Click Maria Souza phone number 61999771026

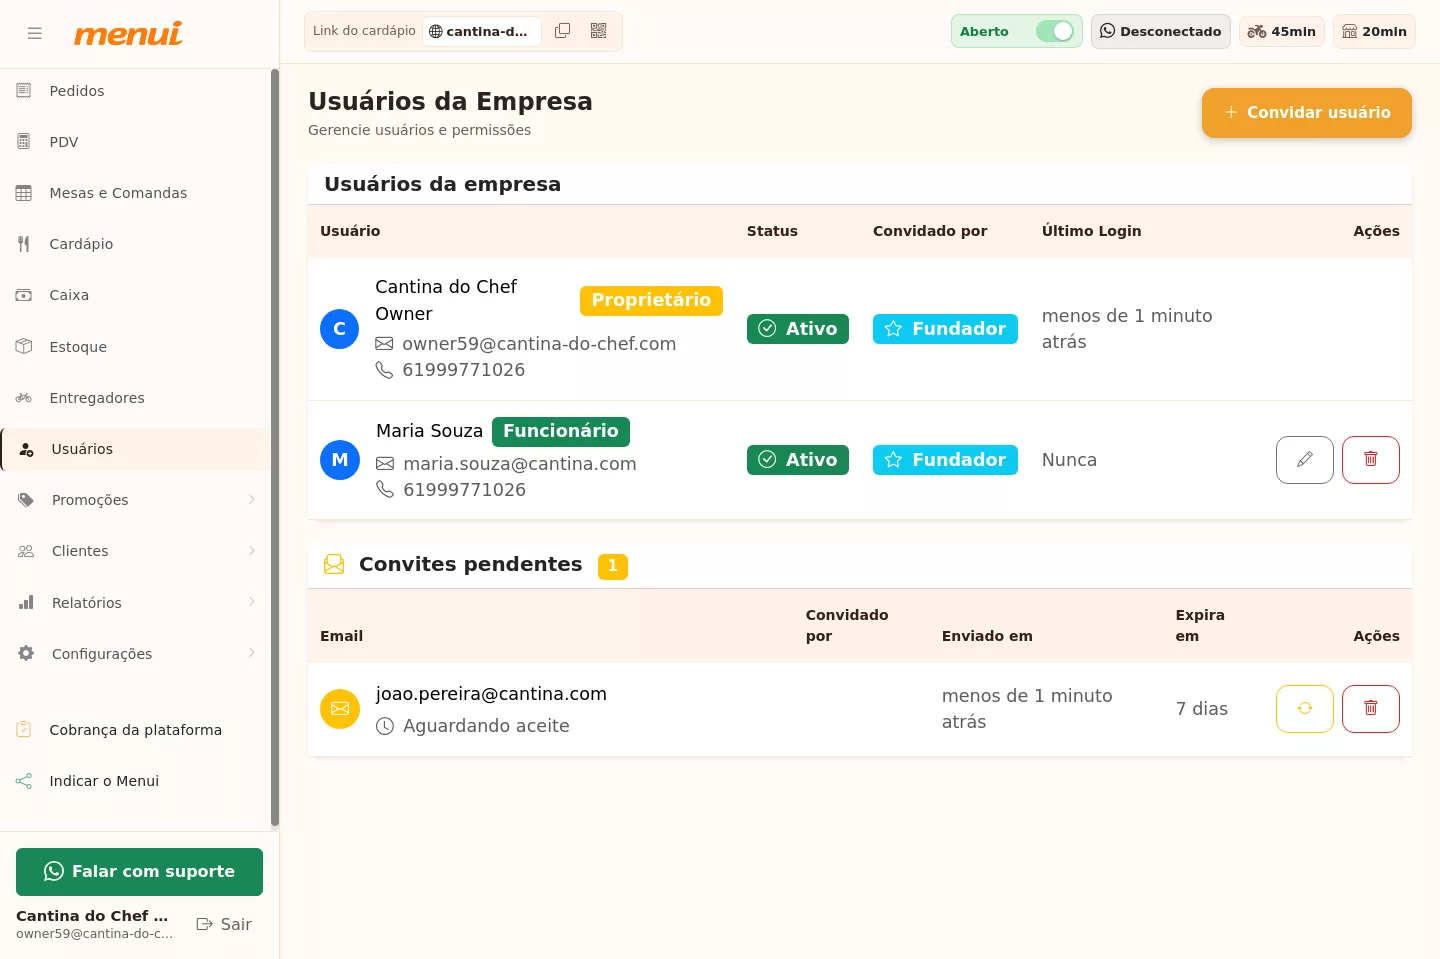(464, 490)
